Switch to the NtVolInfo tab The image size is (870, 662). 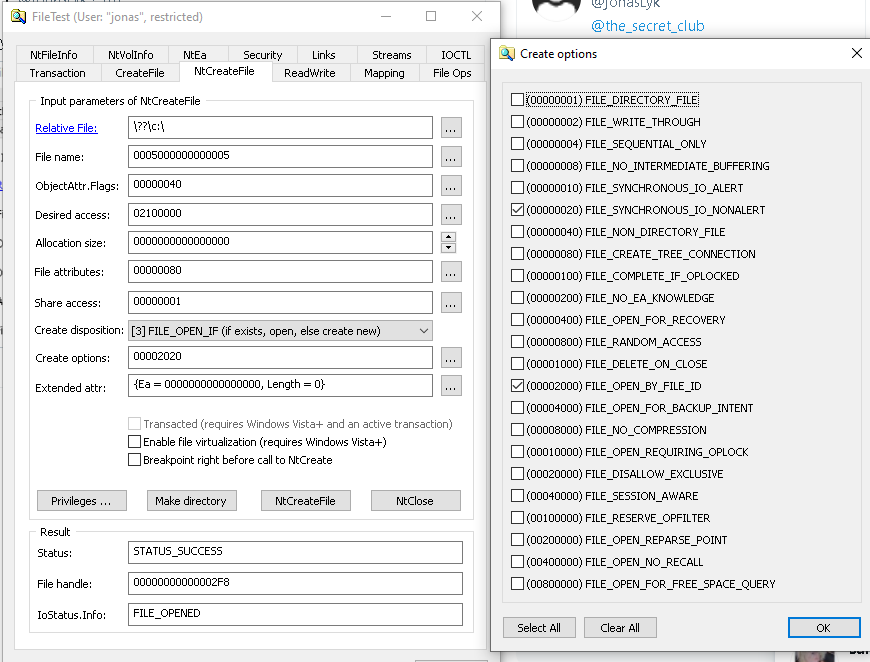click(x=130, y=54)
